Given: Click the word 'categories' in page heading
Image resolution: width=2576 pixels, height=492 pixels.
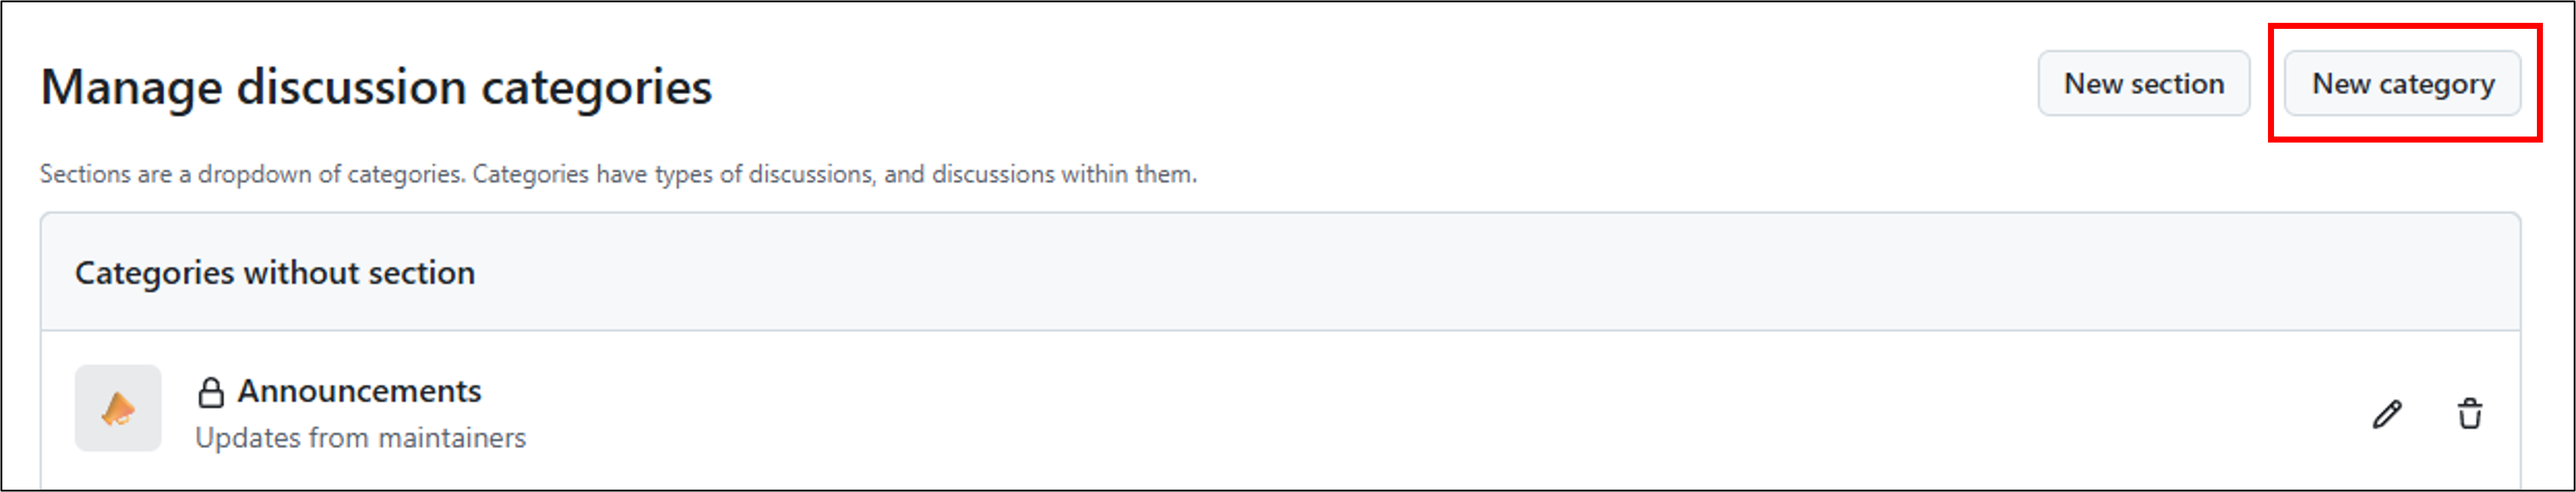Looking at the screenshot, I should (597, 87).
